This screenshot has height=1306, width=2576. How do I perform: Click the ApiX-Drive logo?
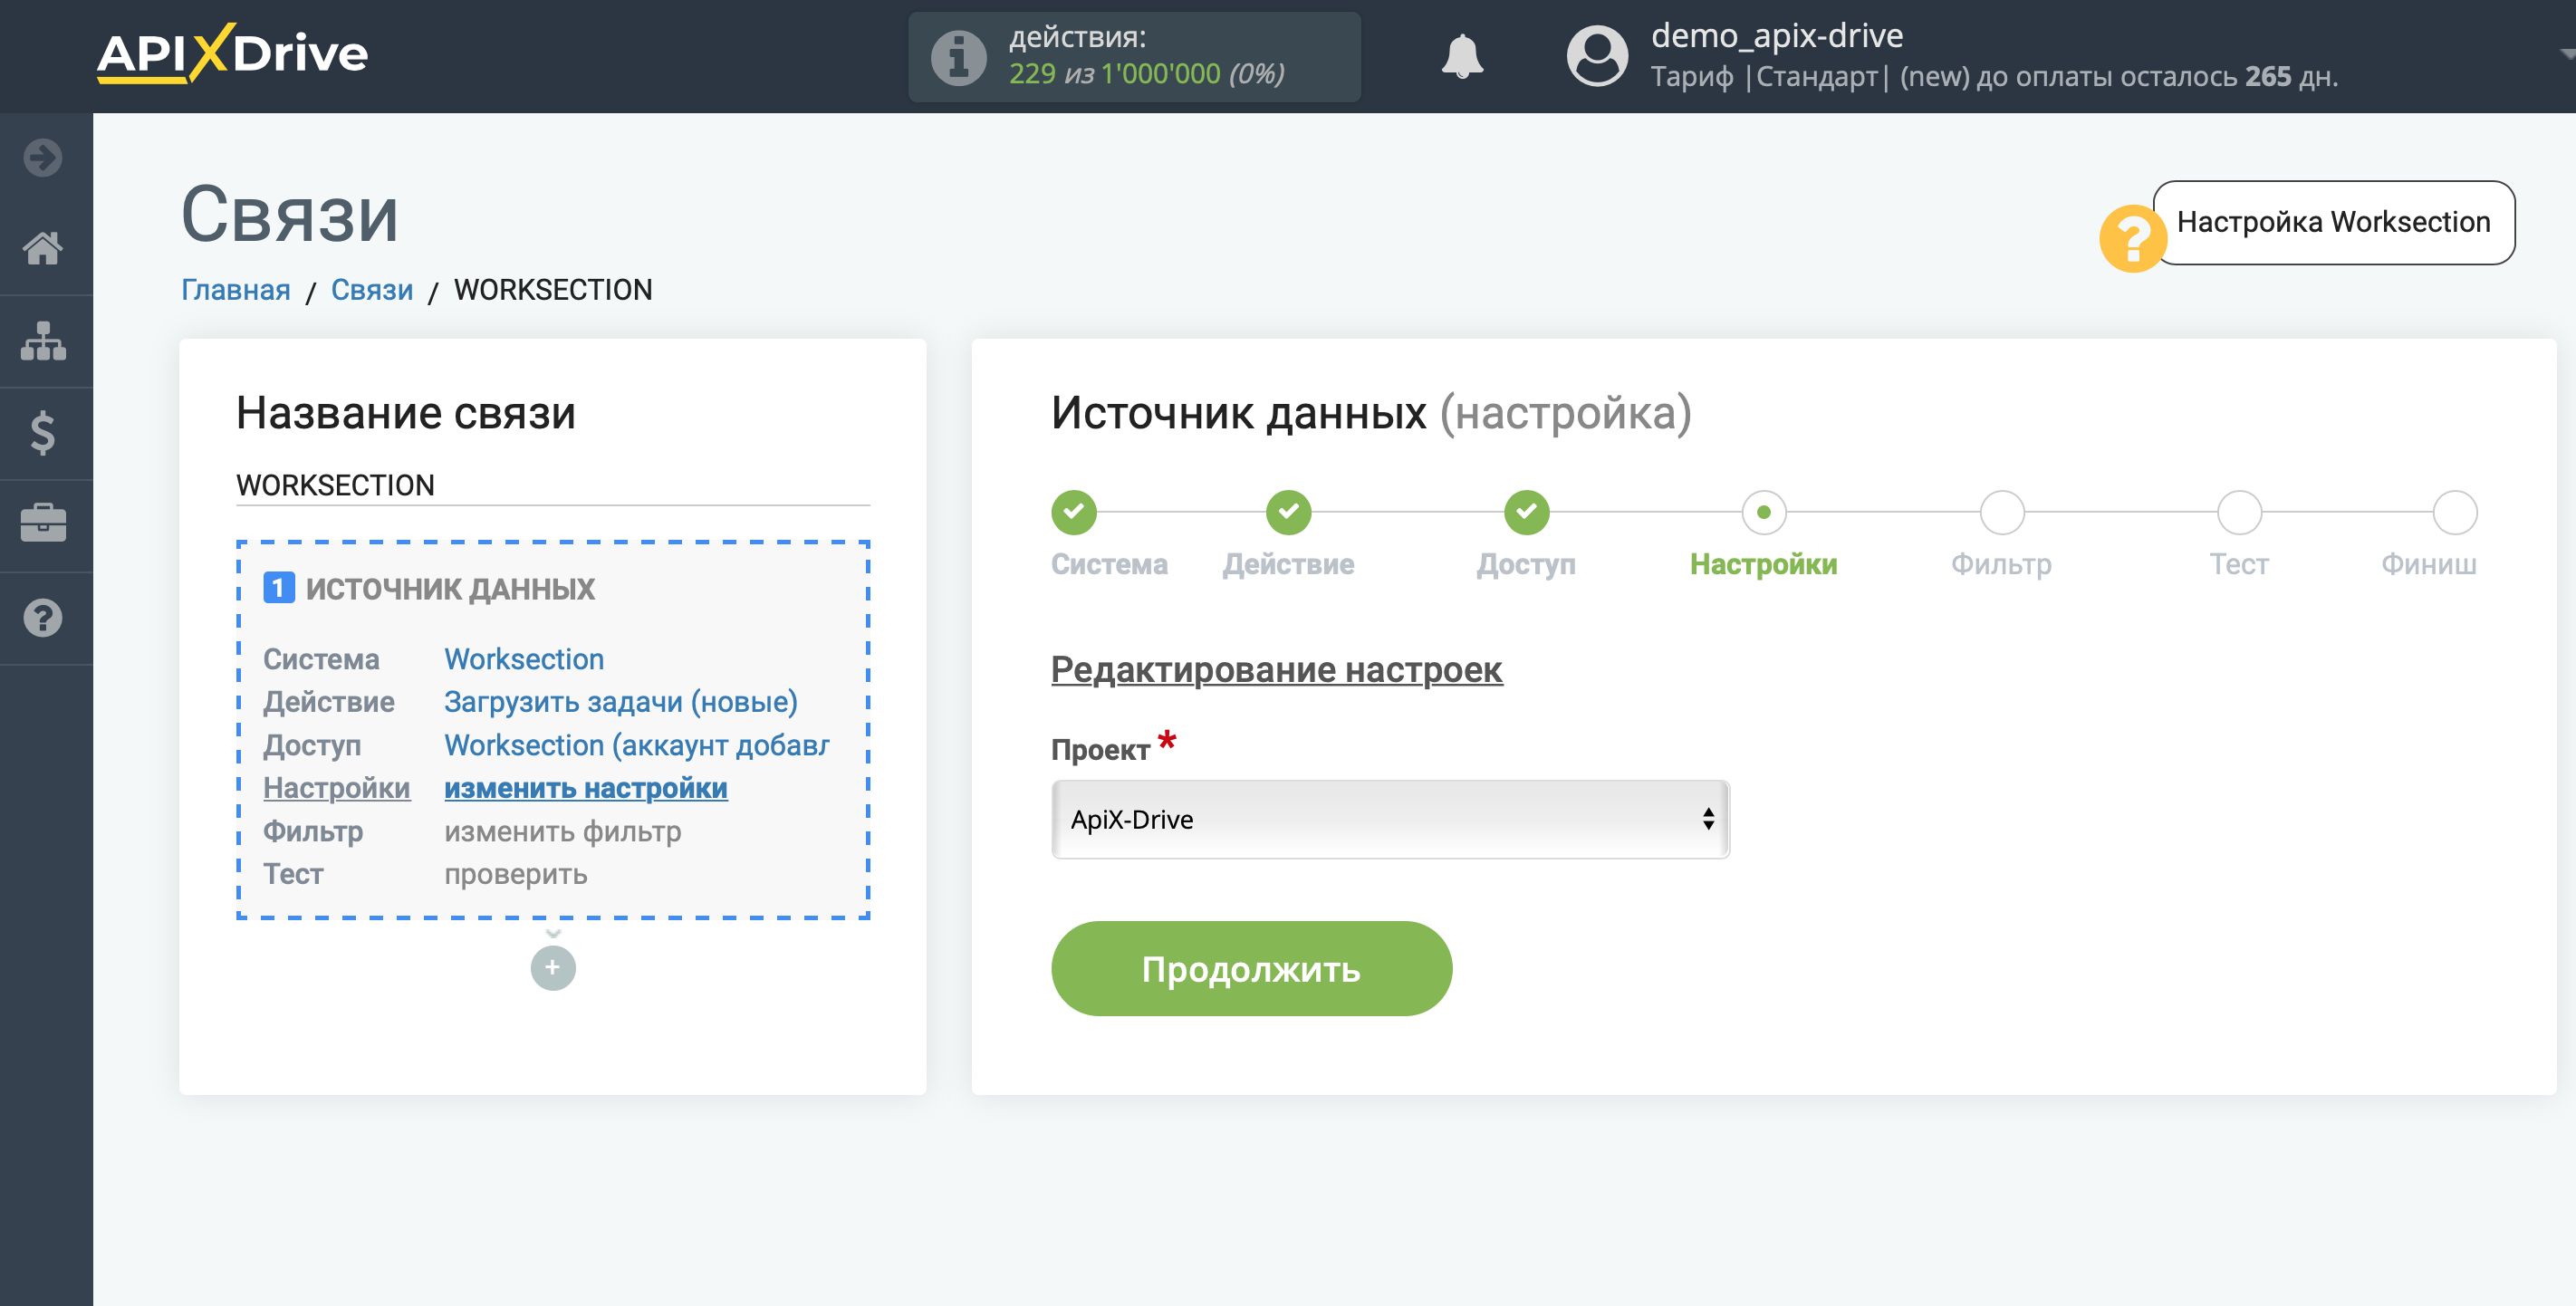click(x=232, y=53)
